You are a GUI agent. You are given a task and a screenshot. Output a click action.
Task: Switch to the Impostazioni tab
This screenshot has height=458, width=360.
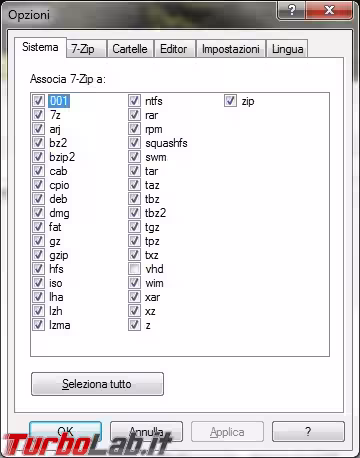(231, 49)
